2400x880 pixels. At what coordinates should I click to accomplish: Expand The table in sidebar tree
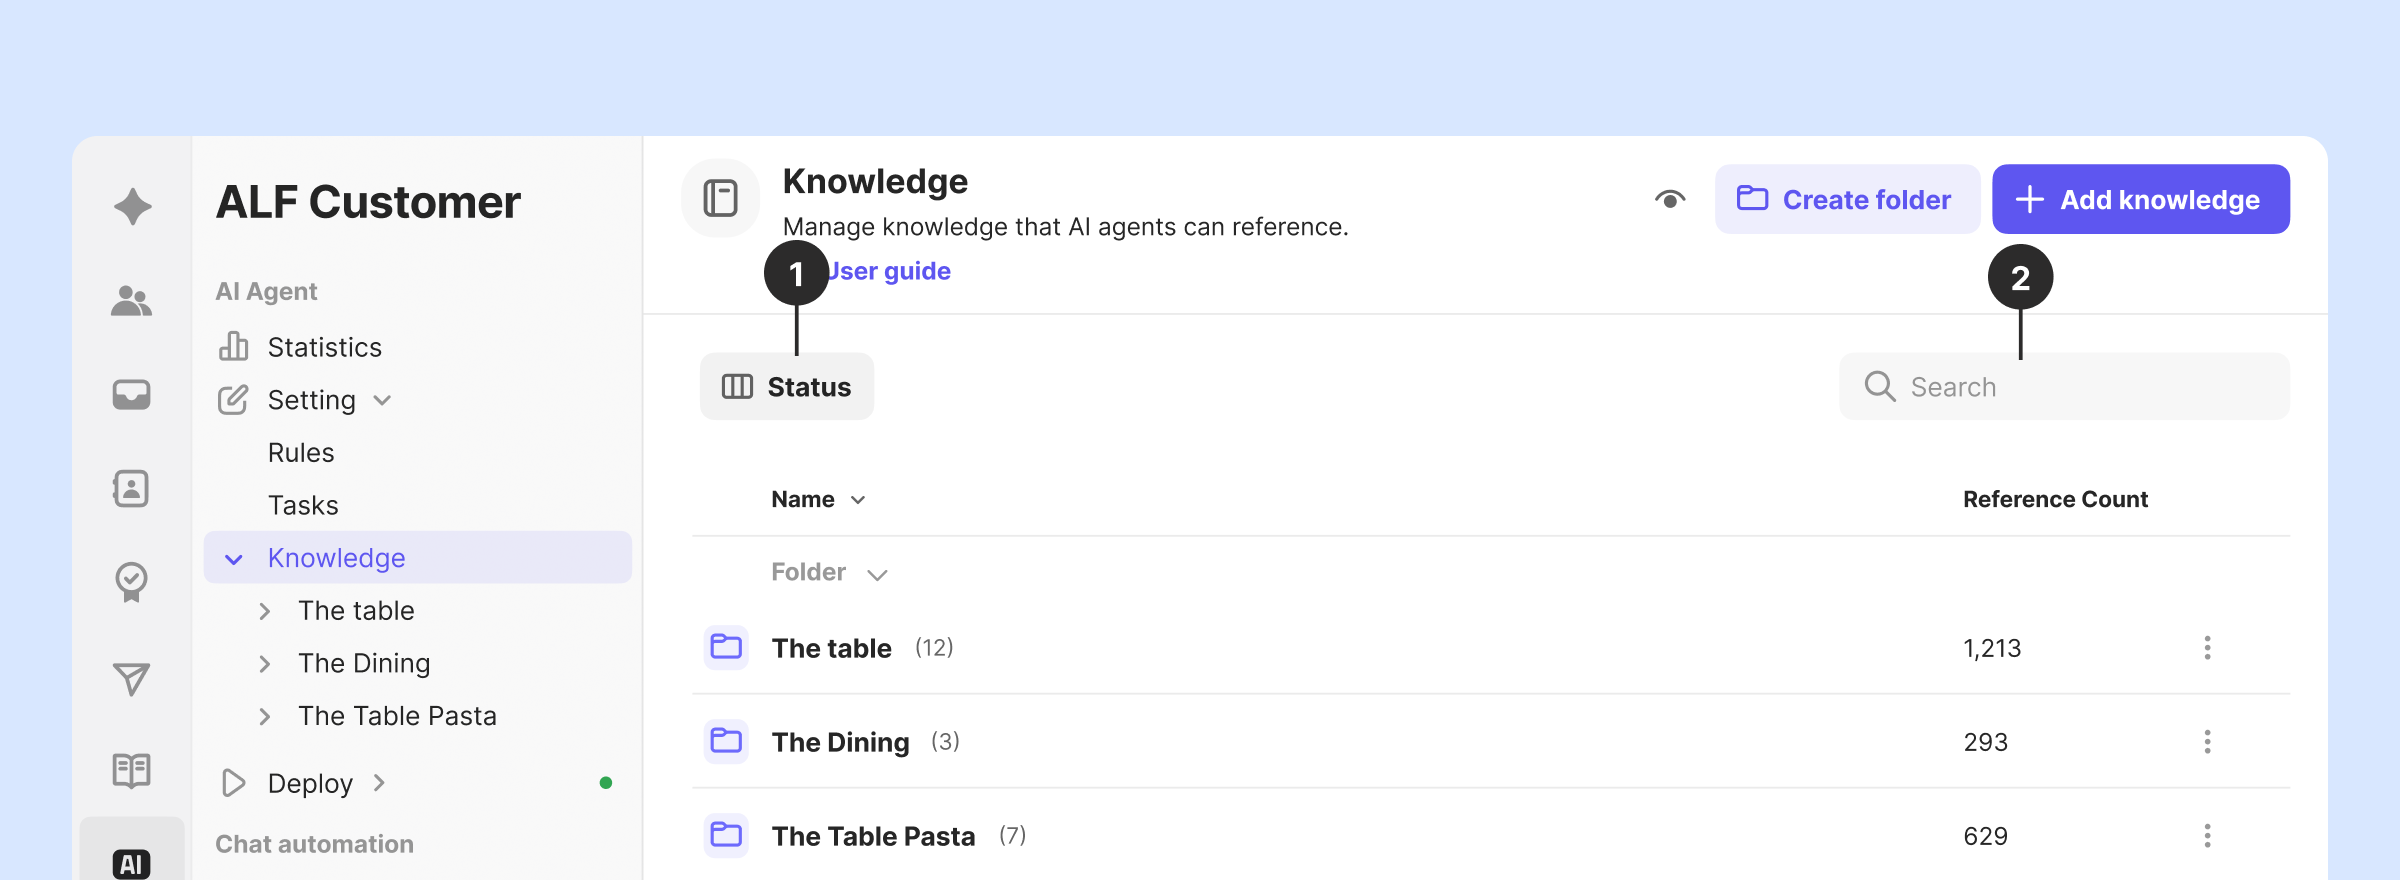click(265, 611)
